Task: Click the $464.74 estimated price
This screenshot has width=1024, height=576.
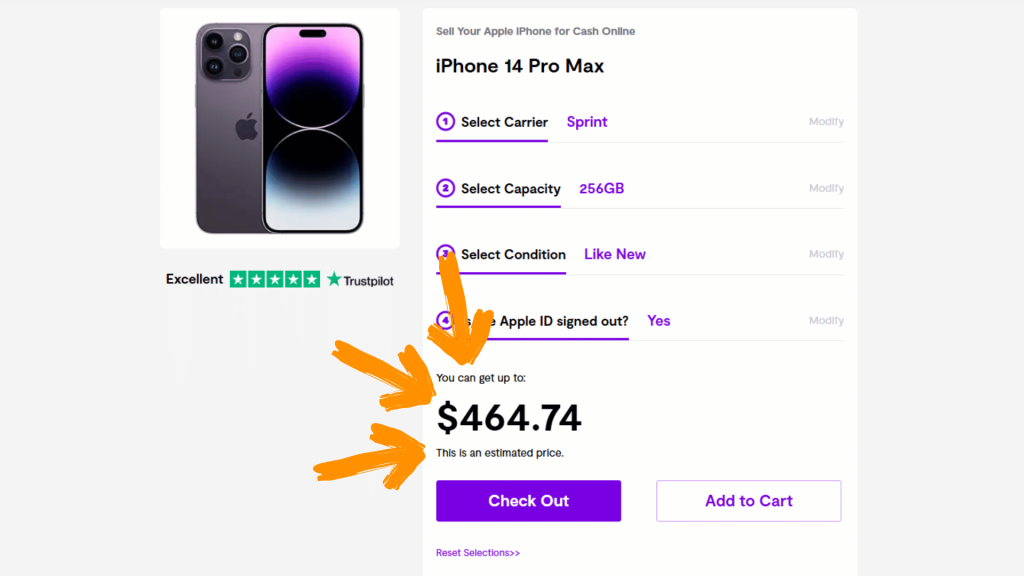Action: tap(509, 418)
